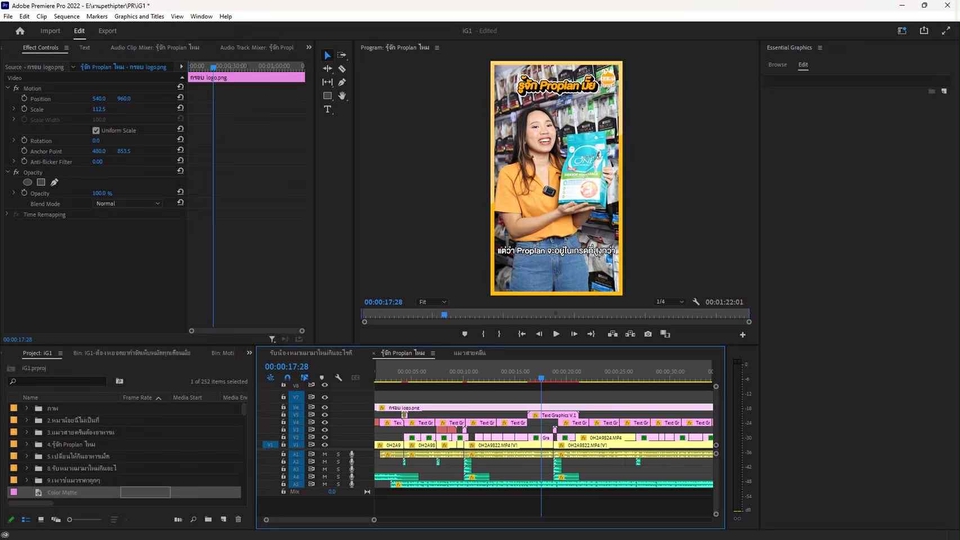The height and width of the screenshot is (540, 960).
Task: Click the Extract button in Program monitor
Action: (630, 334)
